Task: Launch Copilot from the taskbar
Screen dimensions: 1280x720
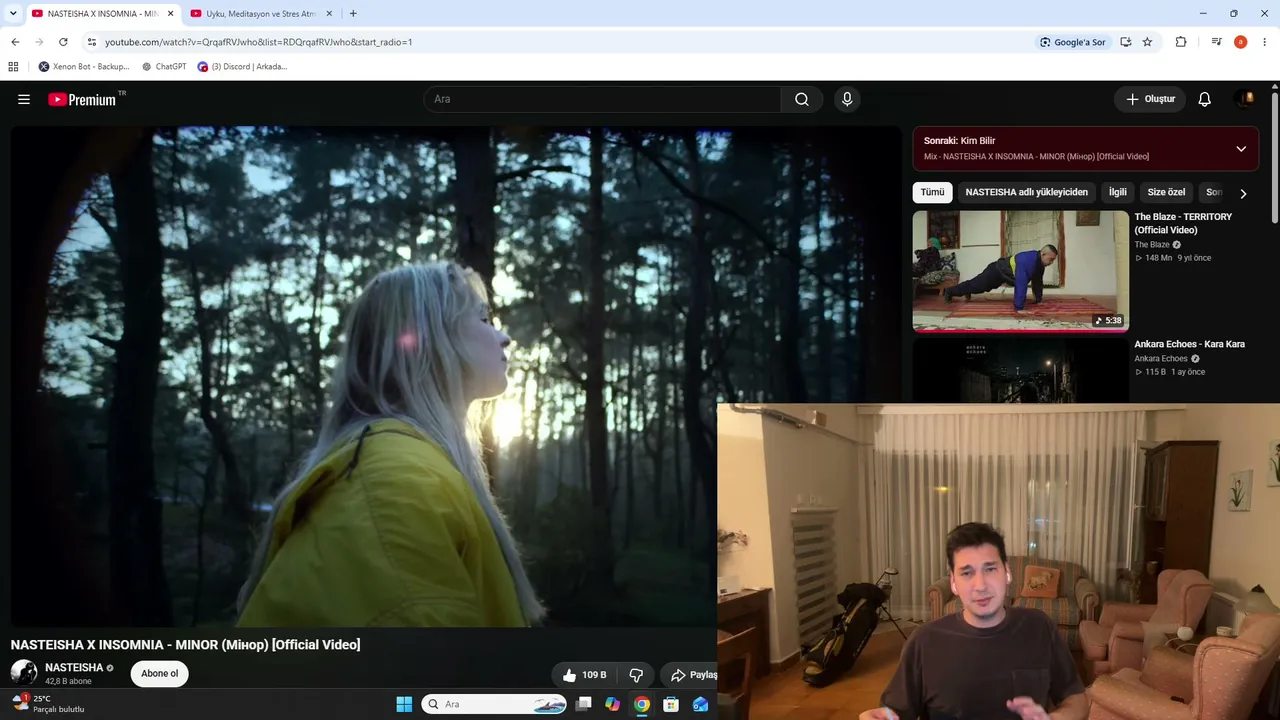Action: 612,704
